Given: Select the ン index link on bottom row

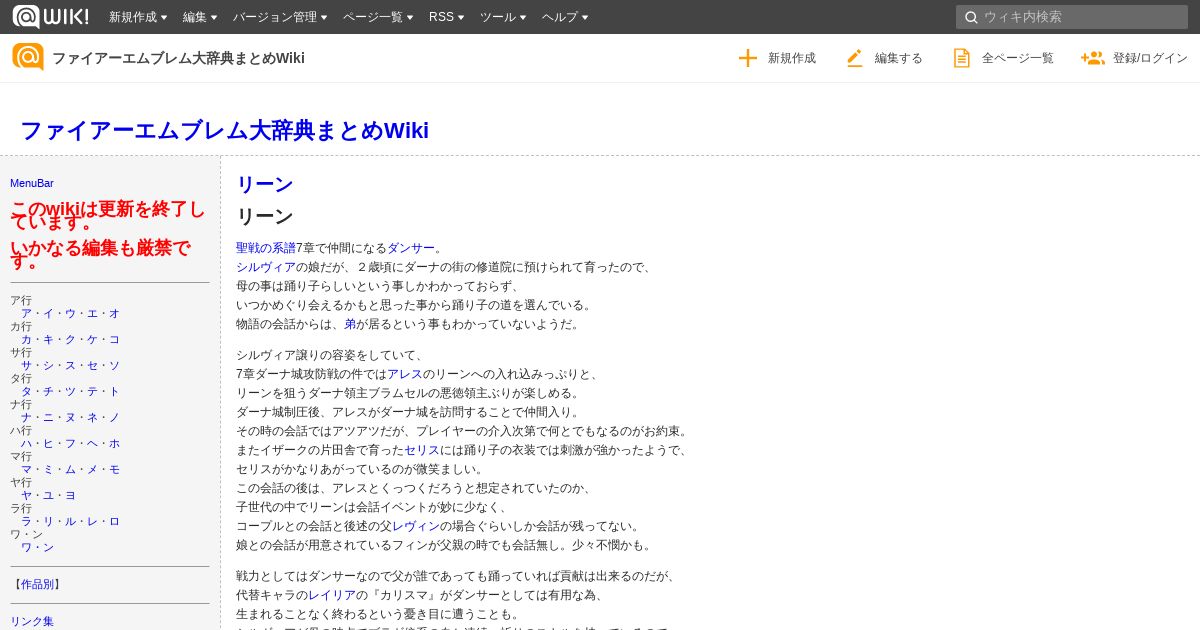Looking at the screenshot, I should (48, 547).
